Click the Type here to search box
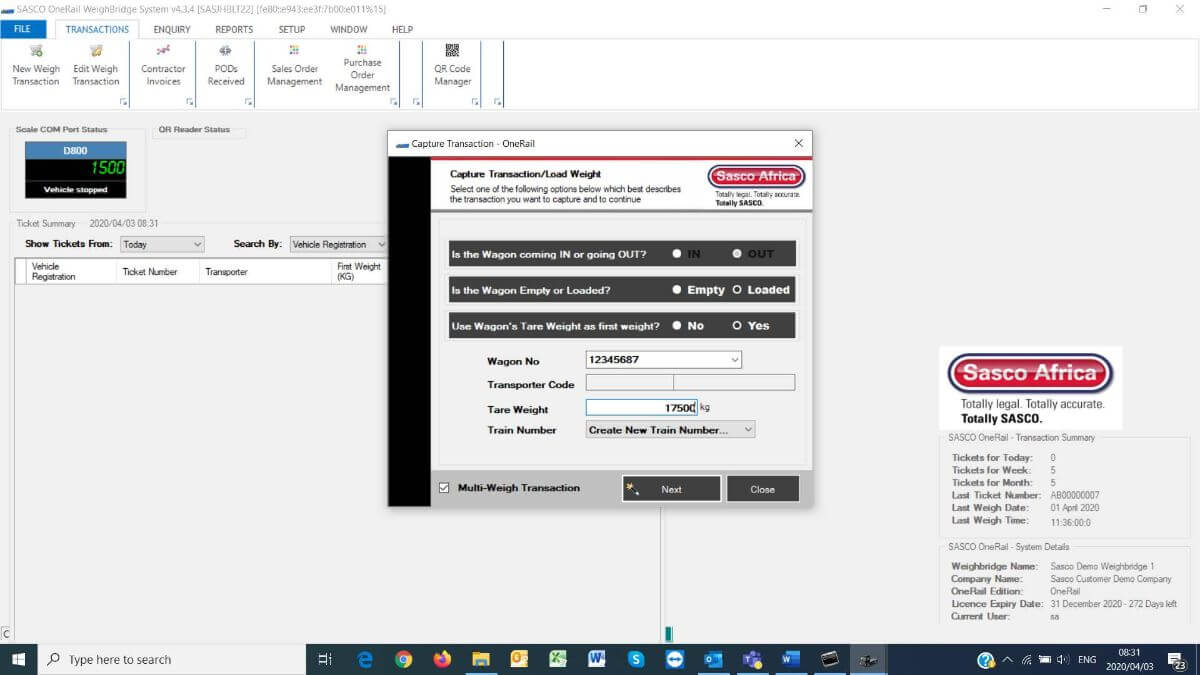Viewport: 1200px width, 675px height. coord(171,659)
